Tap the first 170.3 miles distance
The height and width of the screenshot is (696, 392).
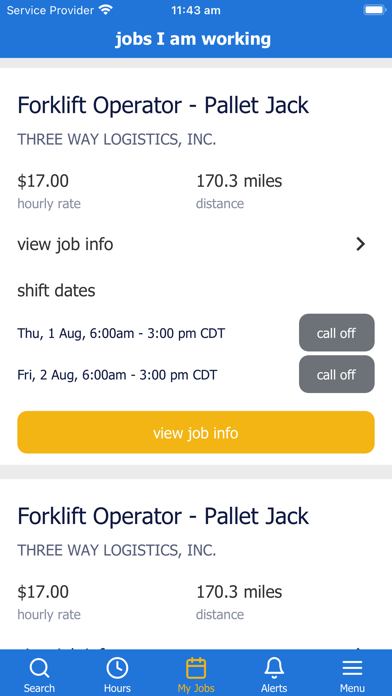pyautogui.click(x=239, y=181)
